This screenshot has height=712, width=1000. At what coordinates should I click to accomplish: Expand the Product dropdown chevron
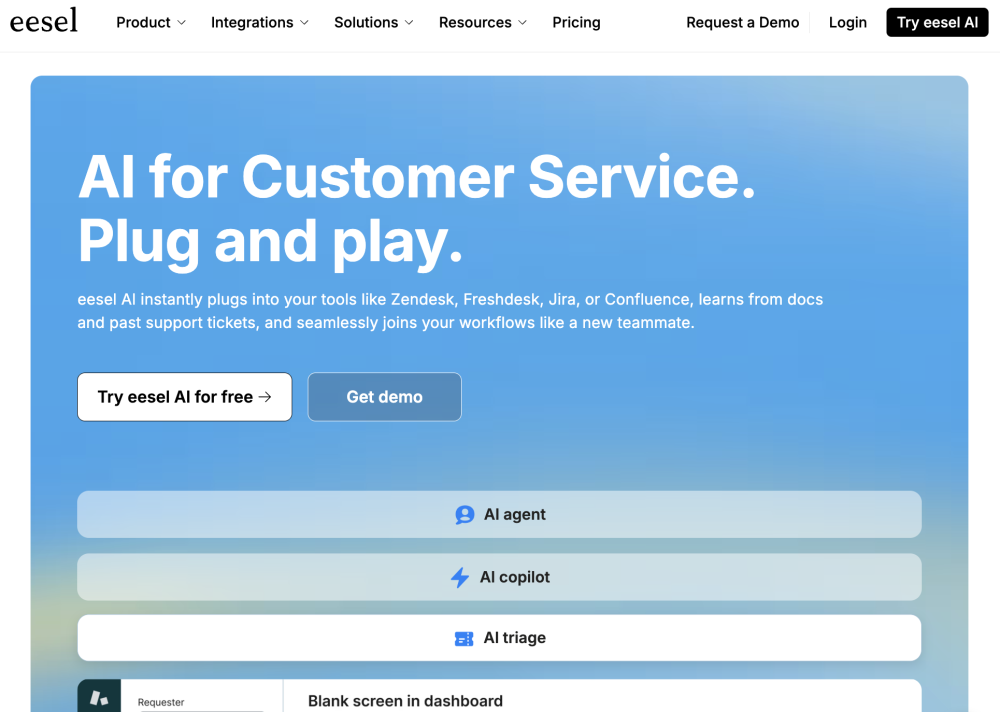pyautogui.click(x=181, y=23)
